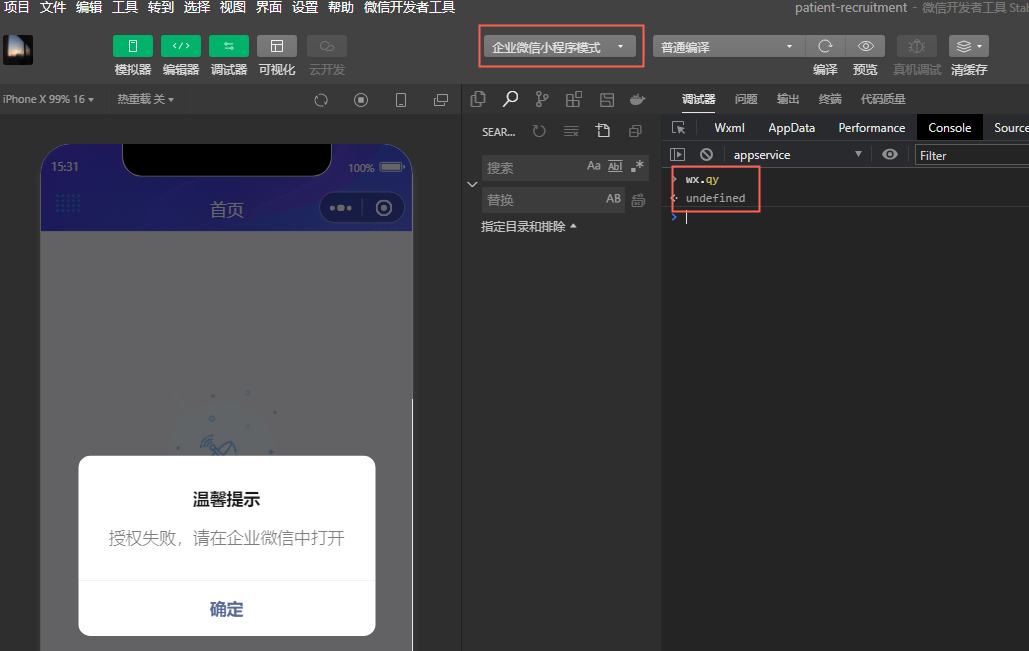Open the appservice context dropdown

pyautogui.click(x=797, y=155)
